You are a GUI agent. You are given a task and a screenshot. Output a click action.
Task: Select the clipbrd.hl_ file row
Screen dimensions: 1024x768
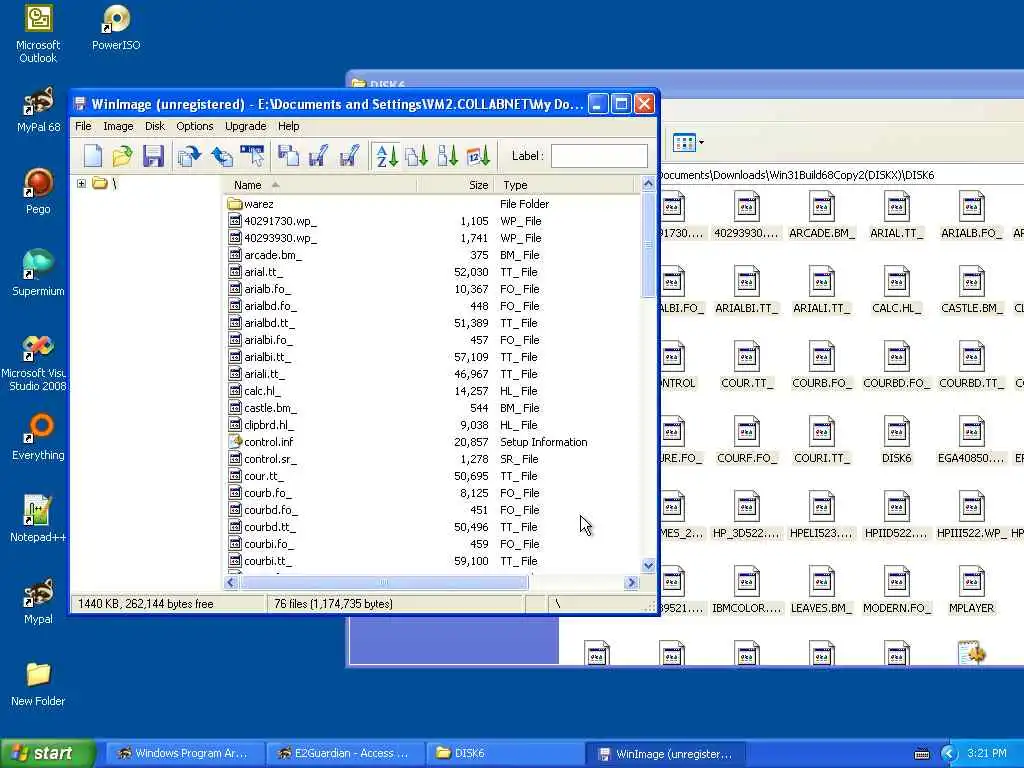click(x=431, y=424)
